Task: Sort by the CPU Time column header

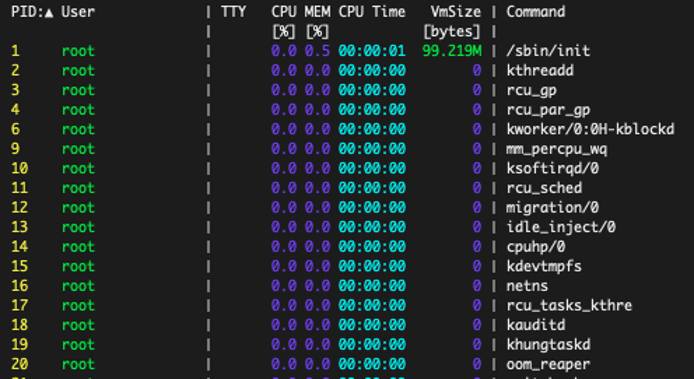Action: (372, 12)
